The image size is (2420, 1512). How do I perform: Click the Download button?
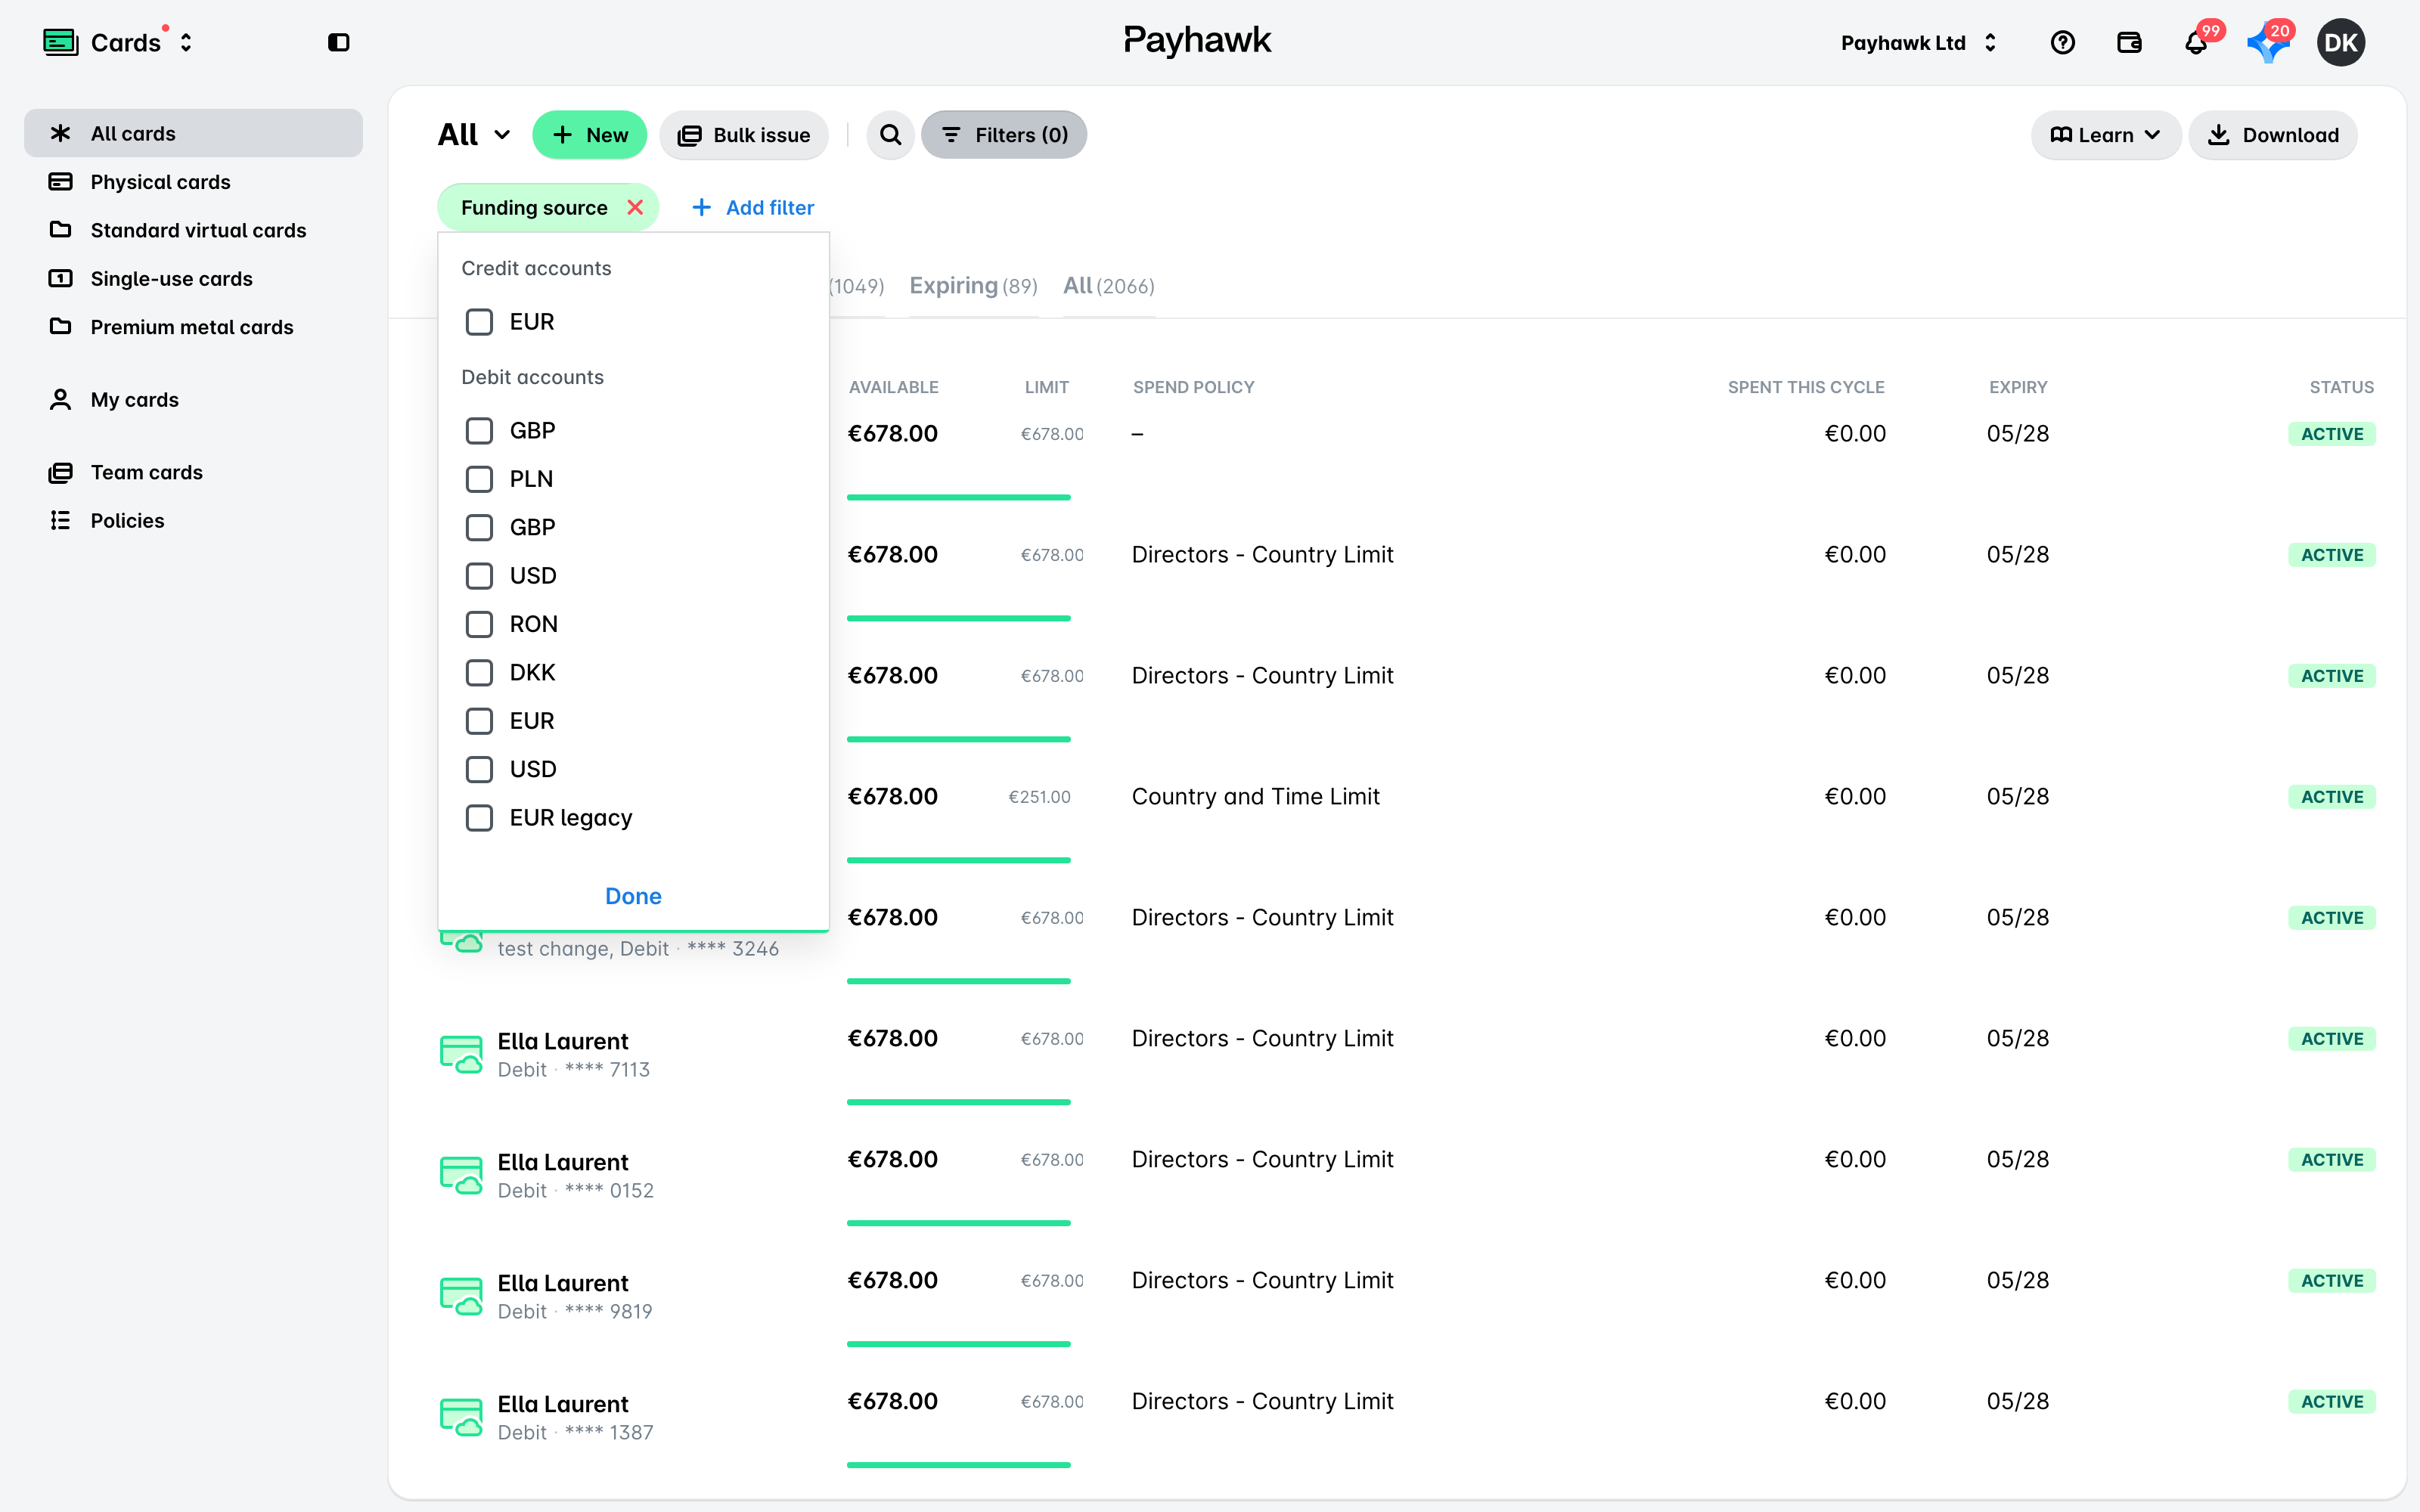pyautogui.click(x=2273, y=135)
